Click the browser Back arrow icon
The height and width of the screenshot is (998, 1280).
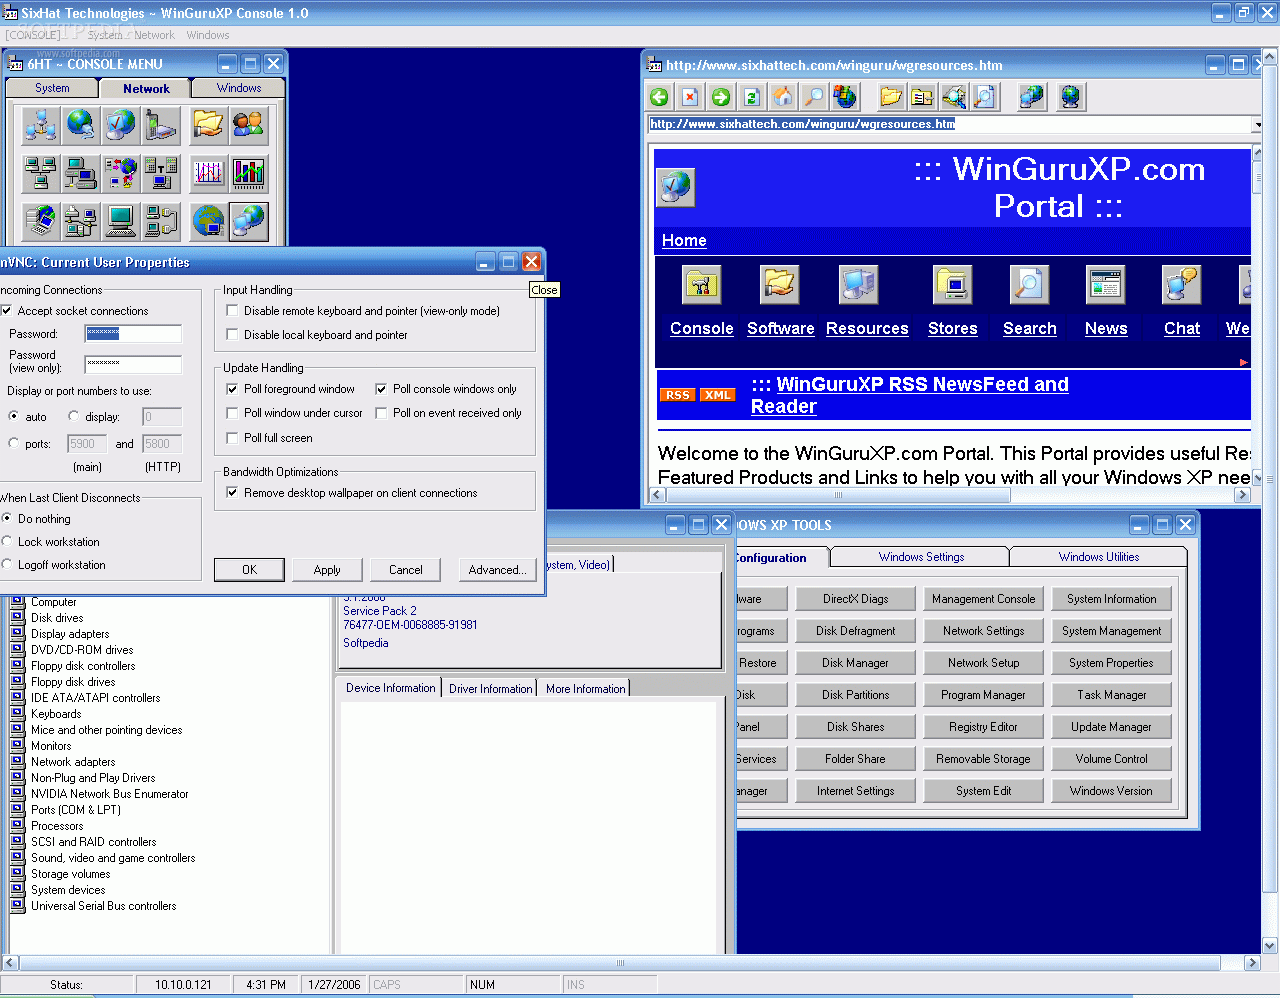click(x=659, y=97)
